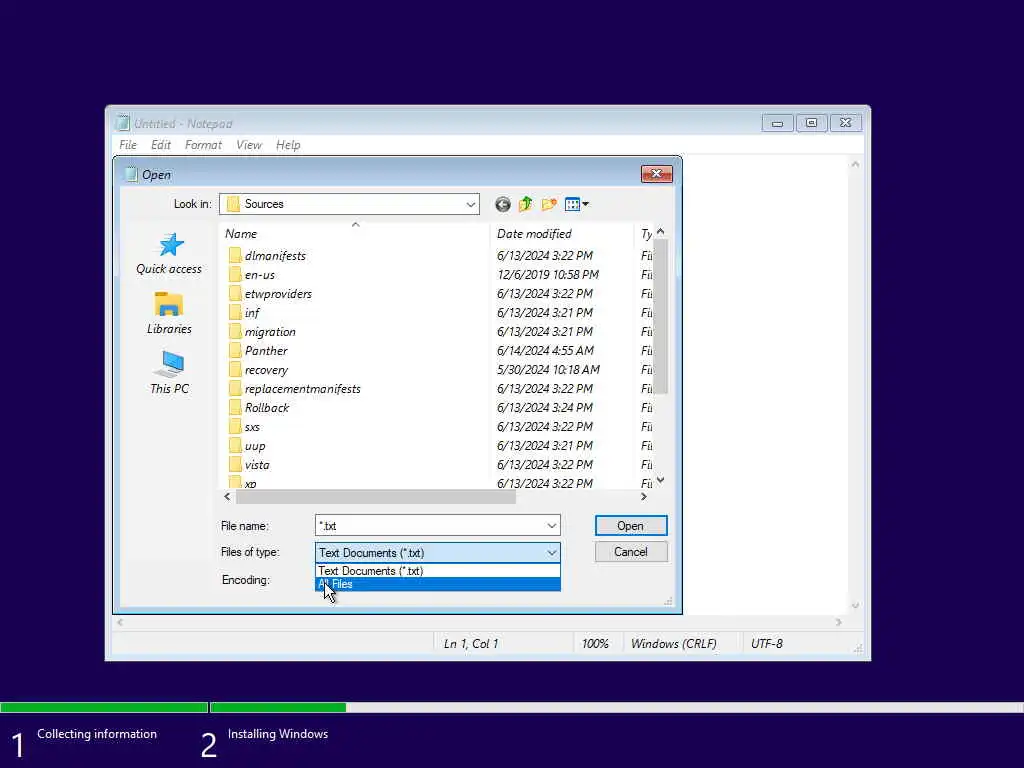Select the vista folder icon

[x=235, y=464]
